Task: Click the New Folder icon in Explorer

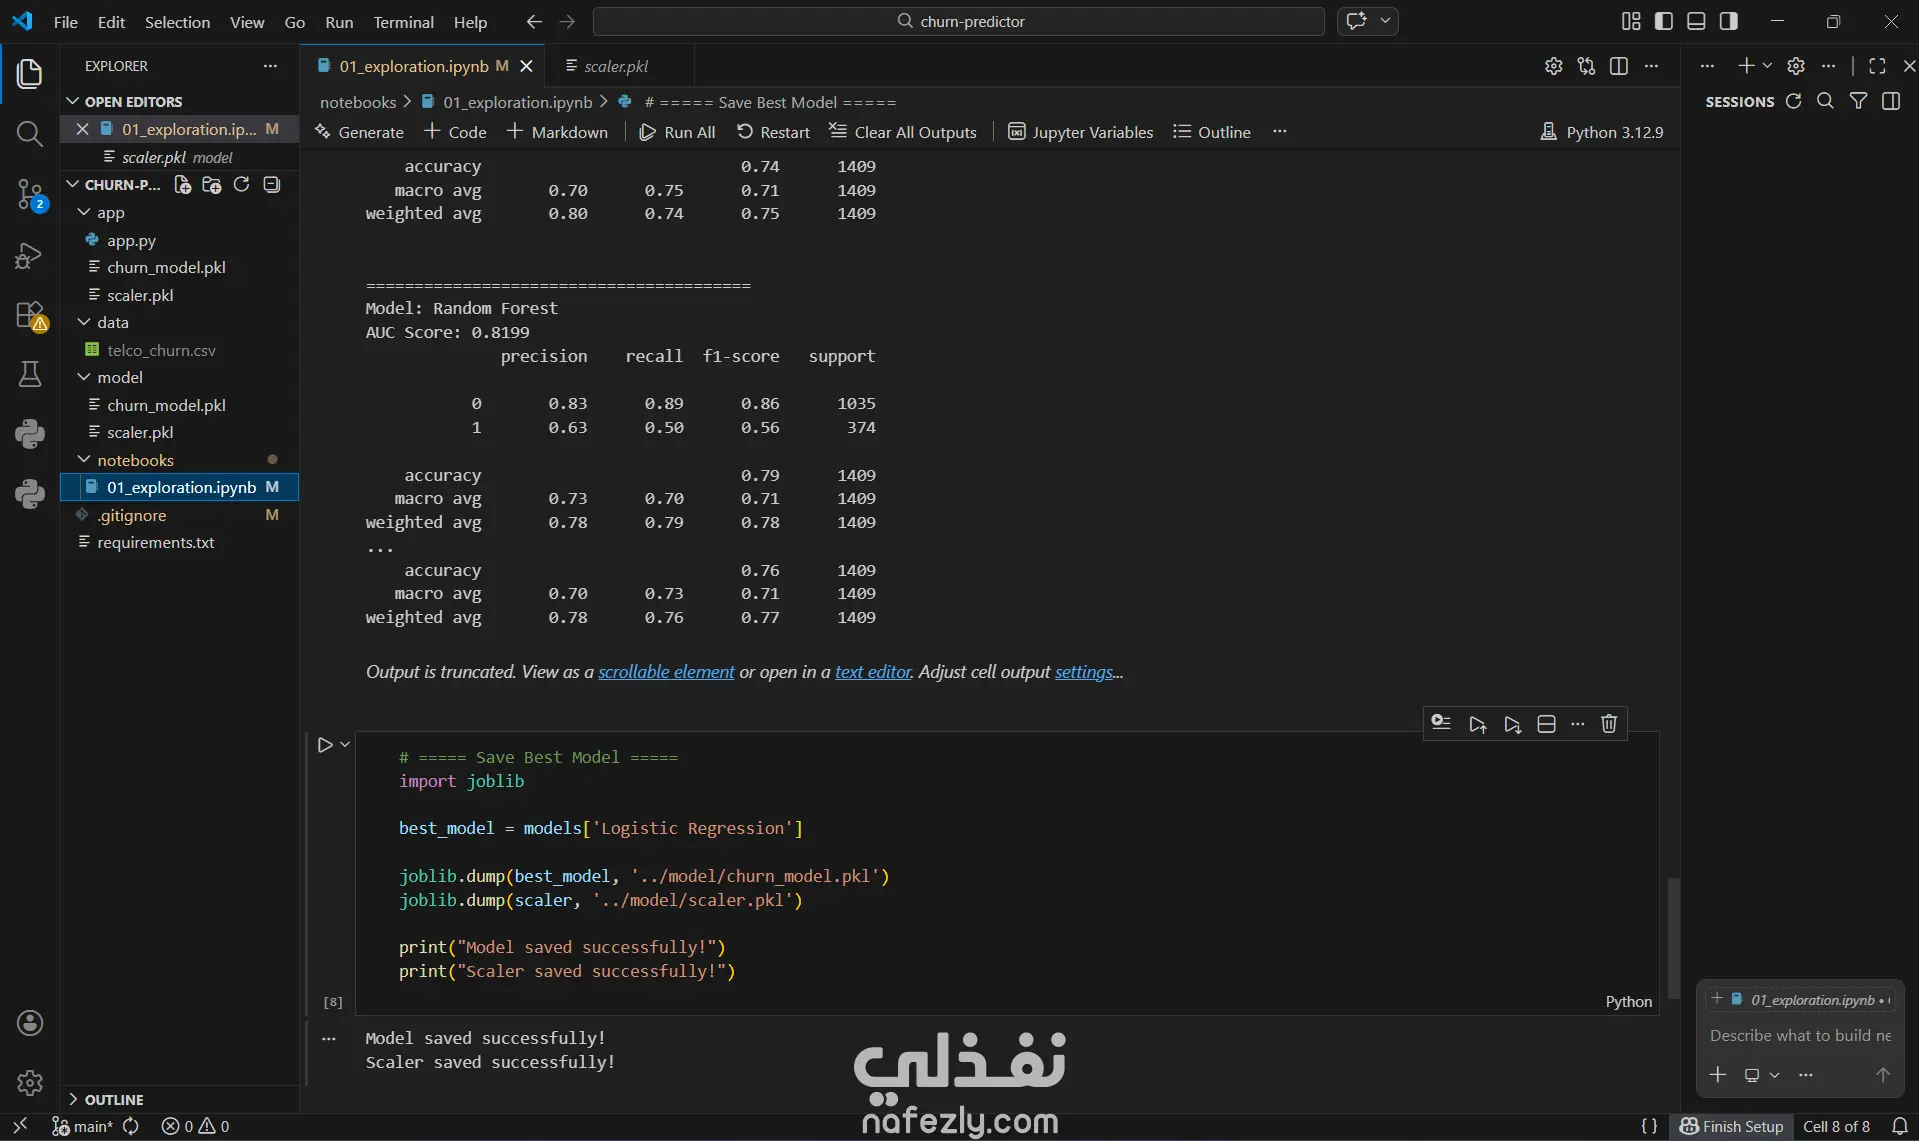Action: 212,185
